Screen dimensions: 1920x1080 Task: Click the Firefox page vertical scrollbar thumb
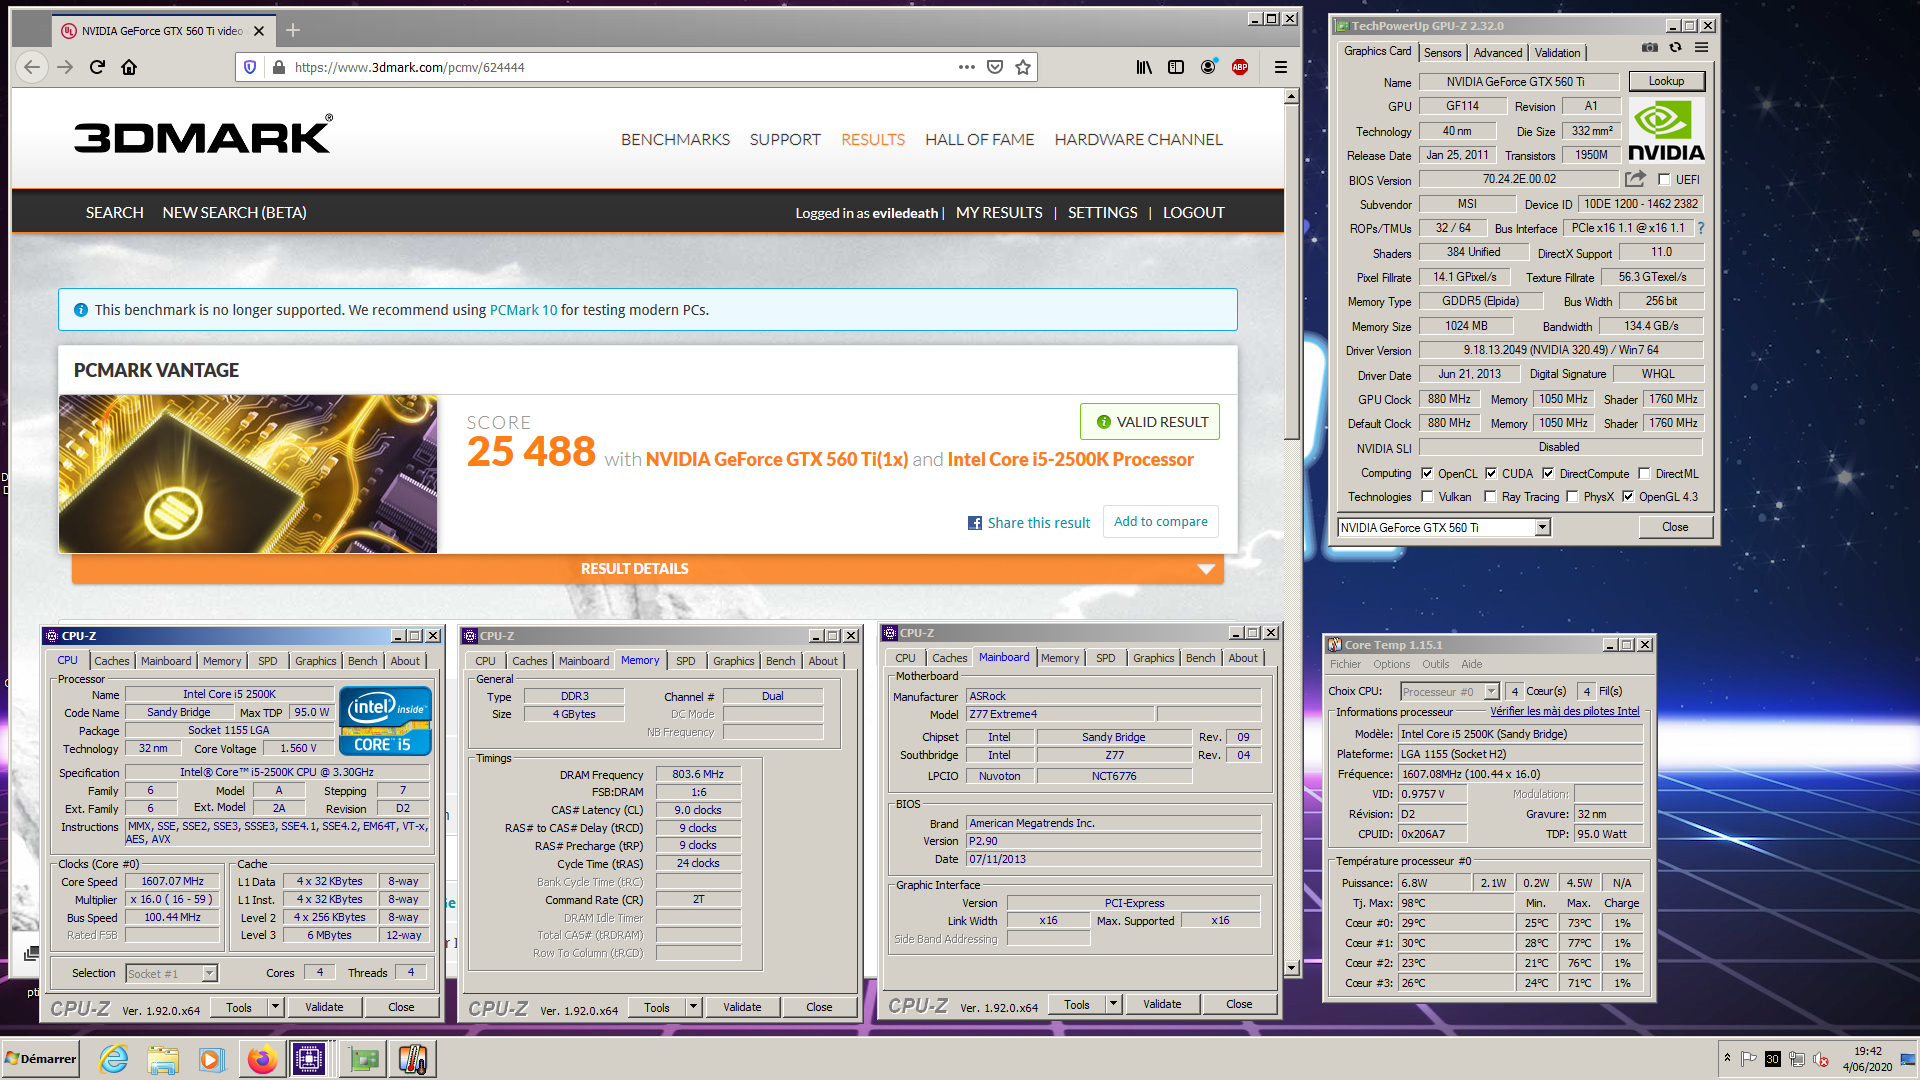pyautogui.click(x=1291, y=270)
